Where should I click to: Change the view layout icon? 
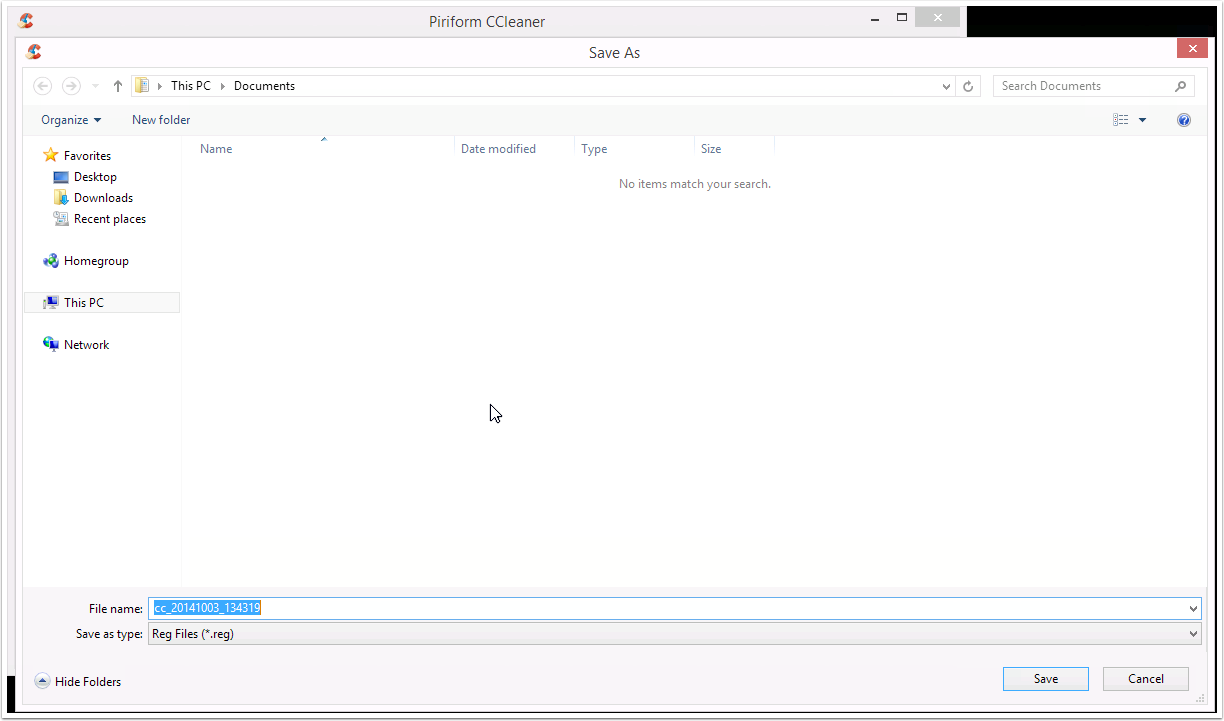click(1120, 120)
